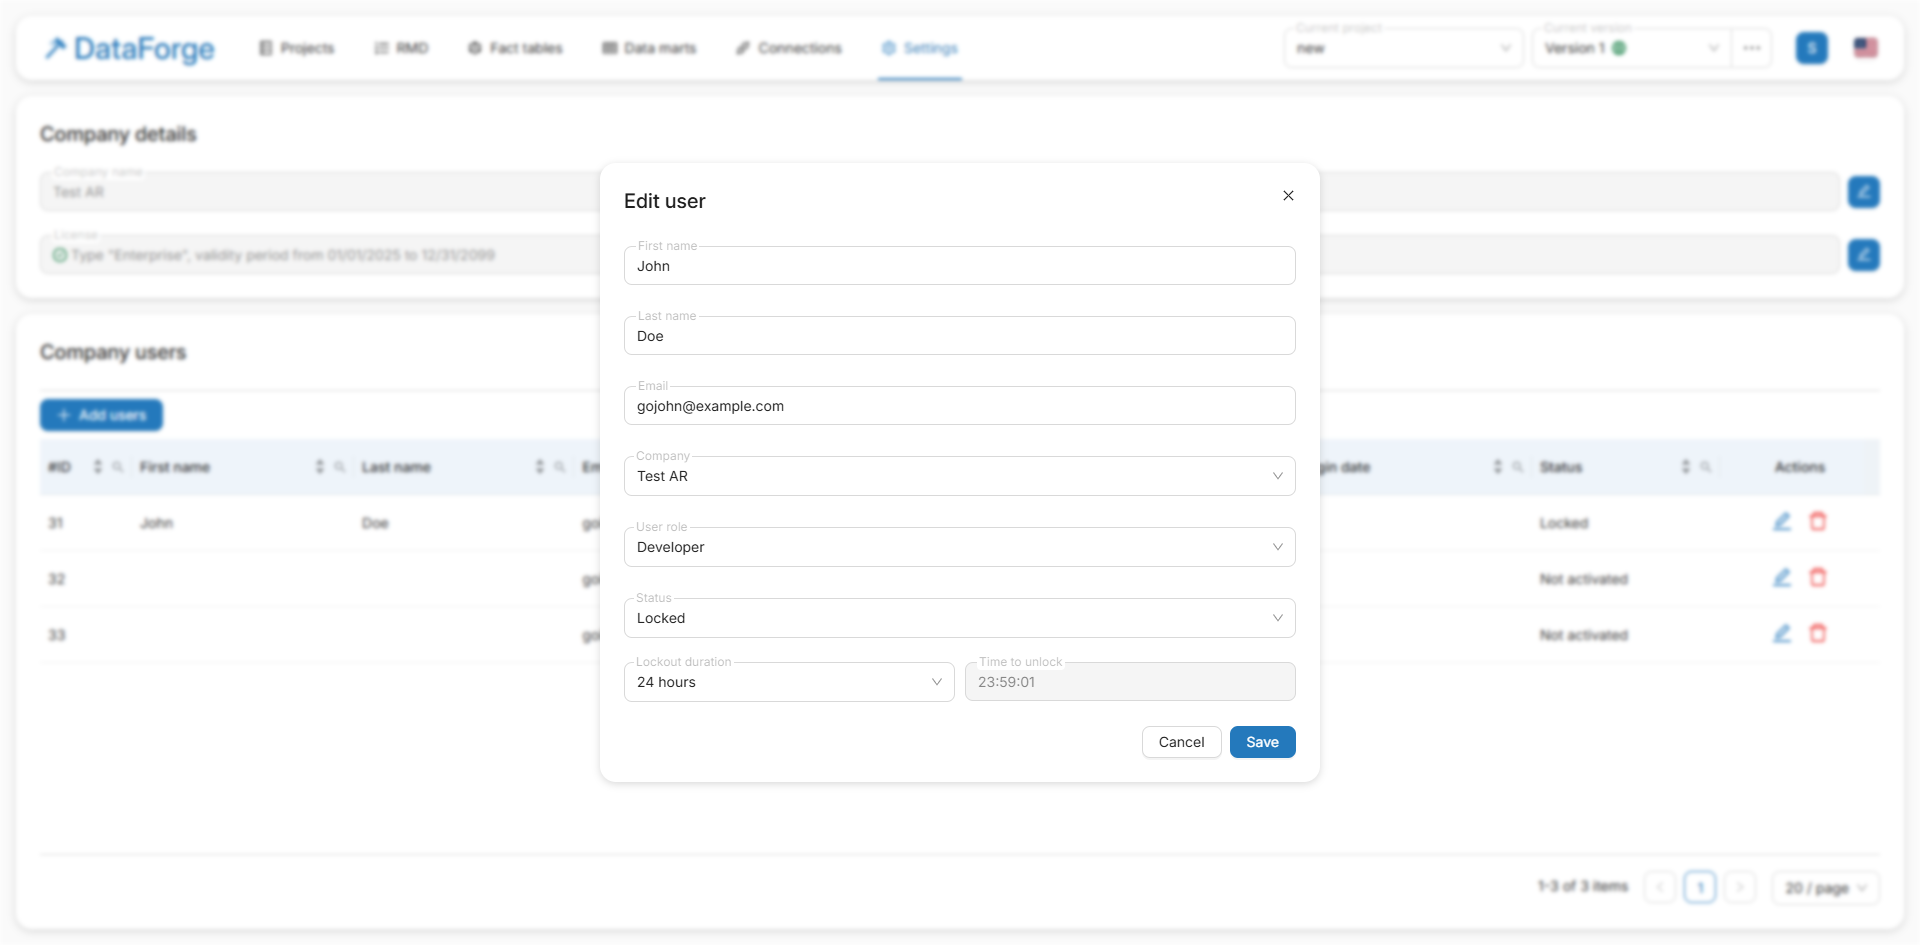
Task: Expand the Status dropdown set to Locked
Action: pyautogui.click(x=959, y=618)
